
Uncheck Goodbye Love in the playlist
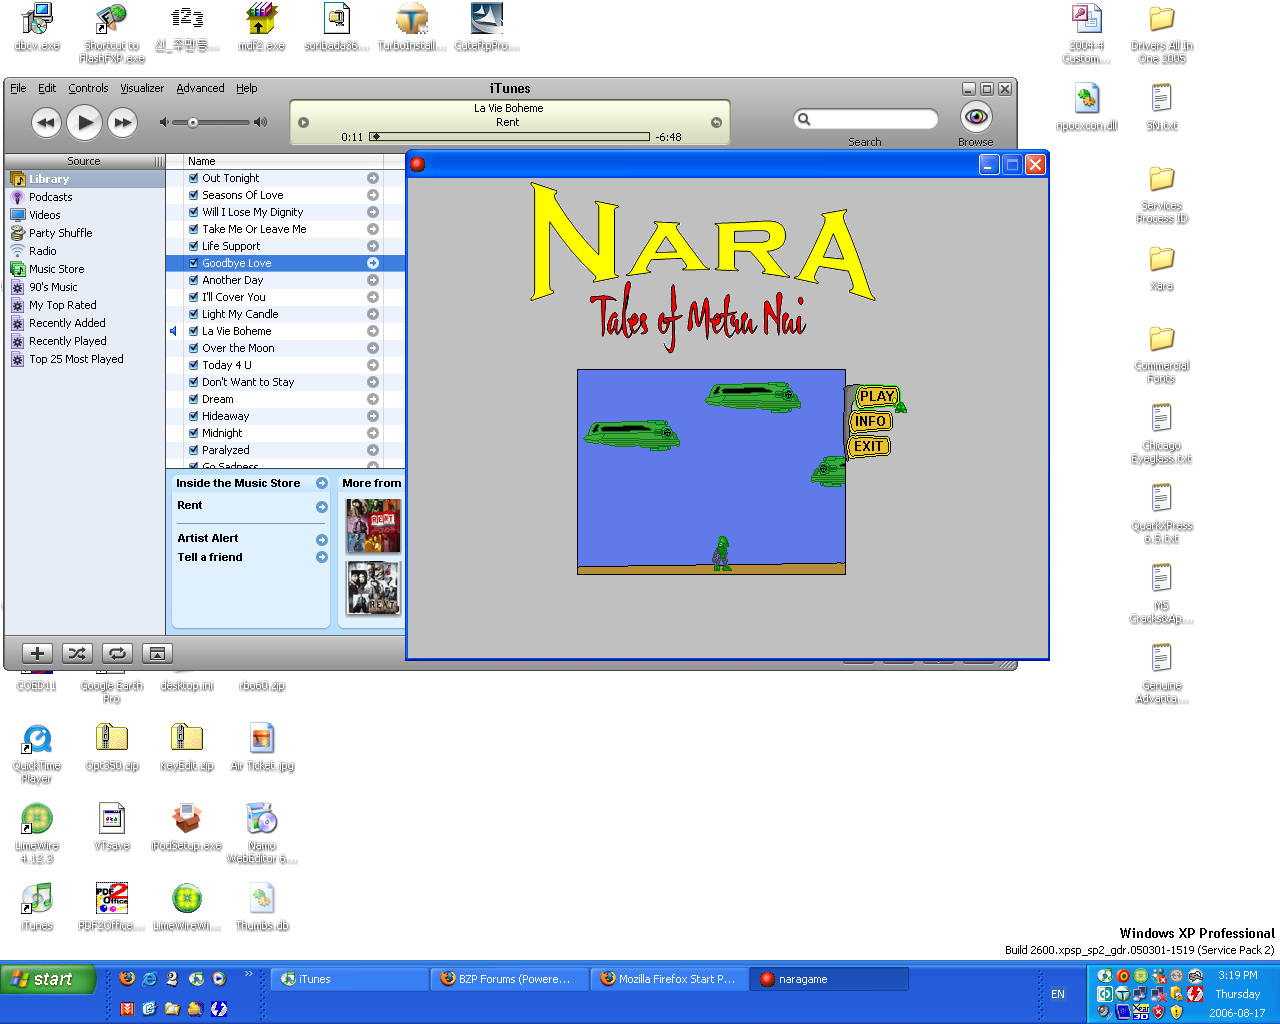click(x=193, y=262)
